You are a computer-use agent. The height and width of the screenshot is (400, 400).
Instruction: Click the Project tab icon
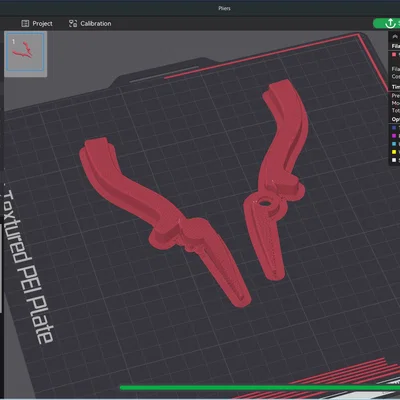[x=25, y=23]
